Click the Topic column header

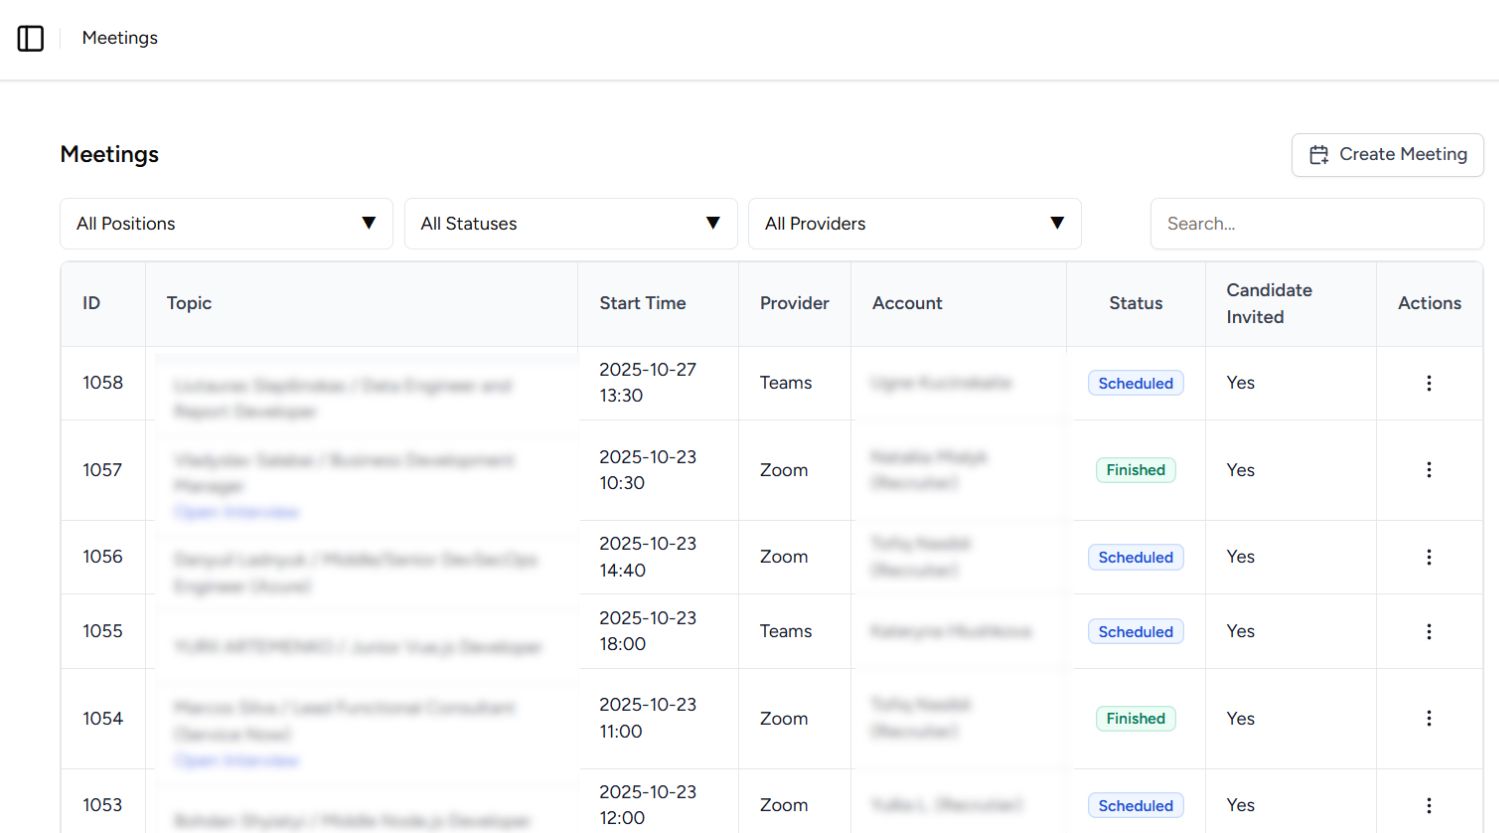[189, 303]
